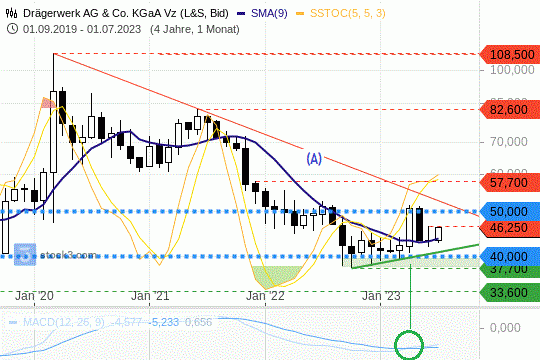Select the SMA(9) legend label
The height and width of the screenshot is (360, 540).
tap(269, 13)
